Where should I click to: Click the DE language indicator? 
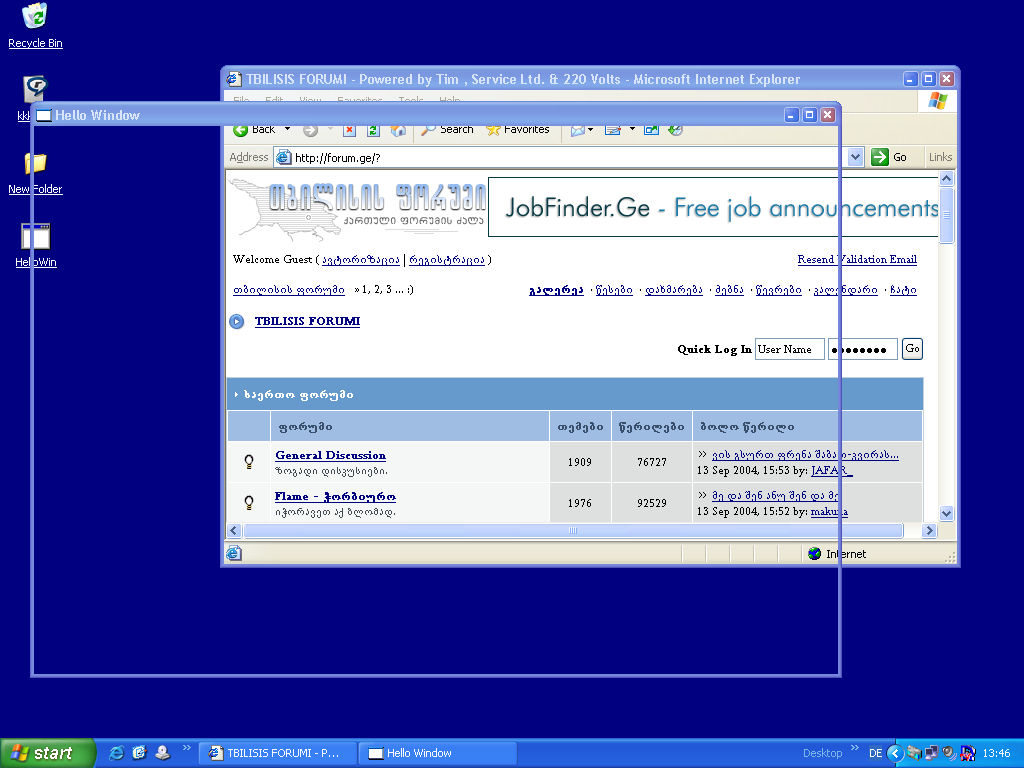(875, 753)
